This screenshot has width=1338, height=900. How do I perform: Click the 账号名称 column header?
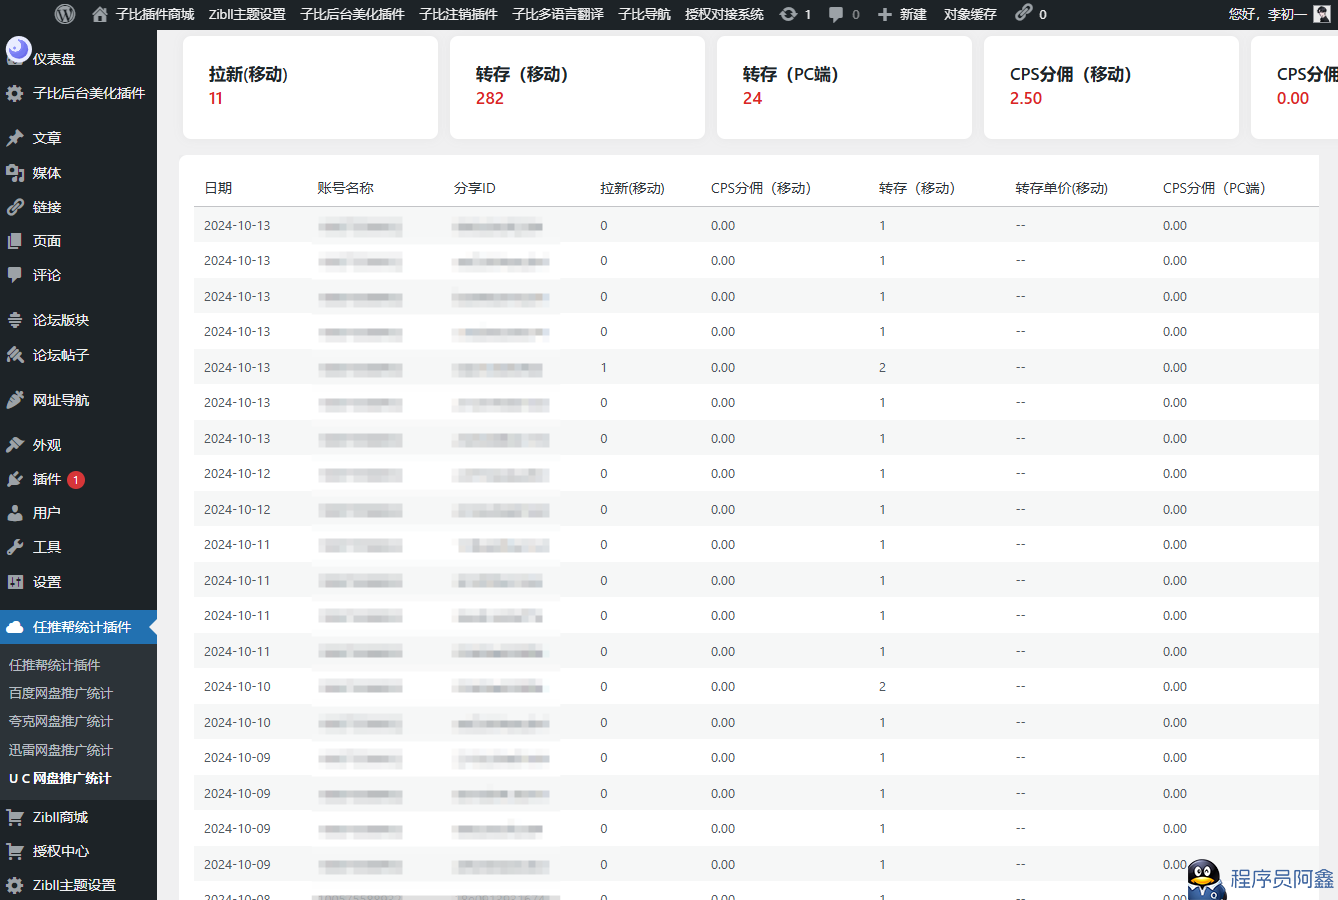[345, 188]
